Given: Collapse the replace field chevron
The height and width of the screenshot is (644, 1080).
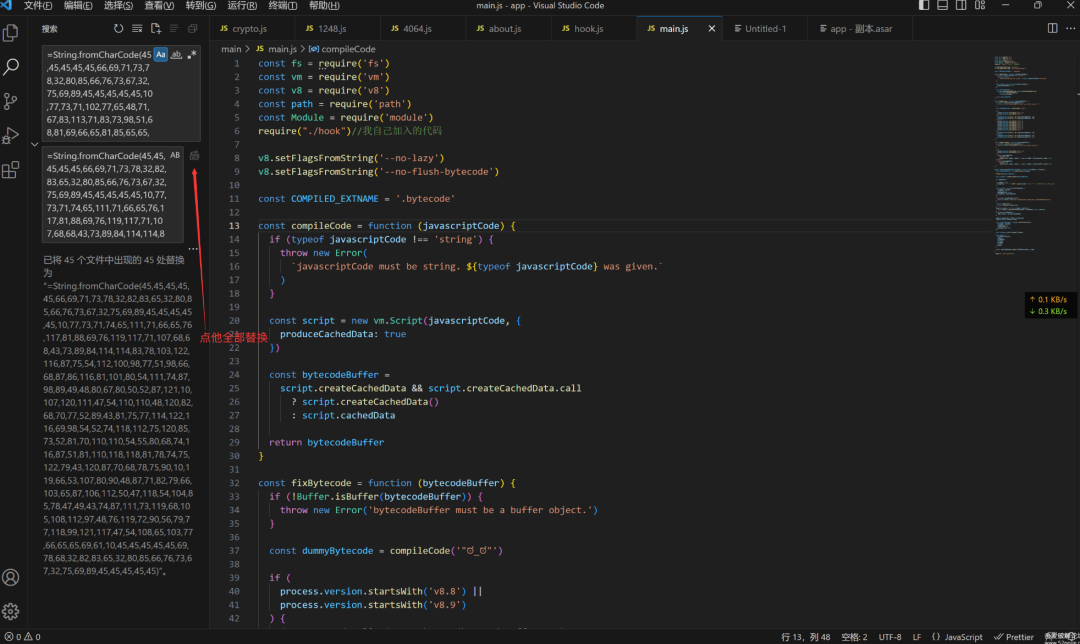Looking at the screenshot, I should tap(34, 144).
